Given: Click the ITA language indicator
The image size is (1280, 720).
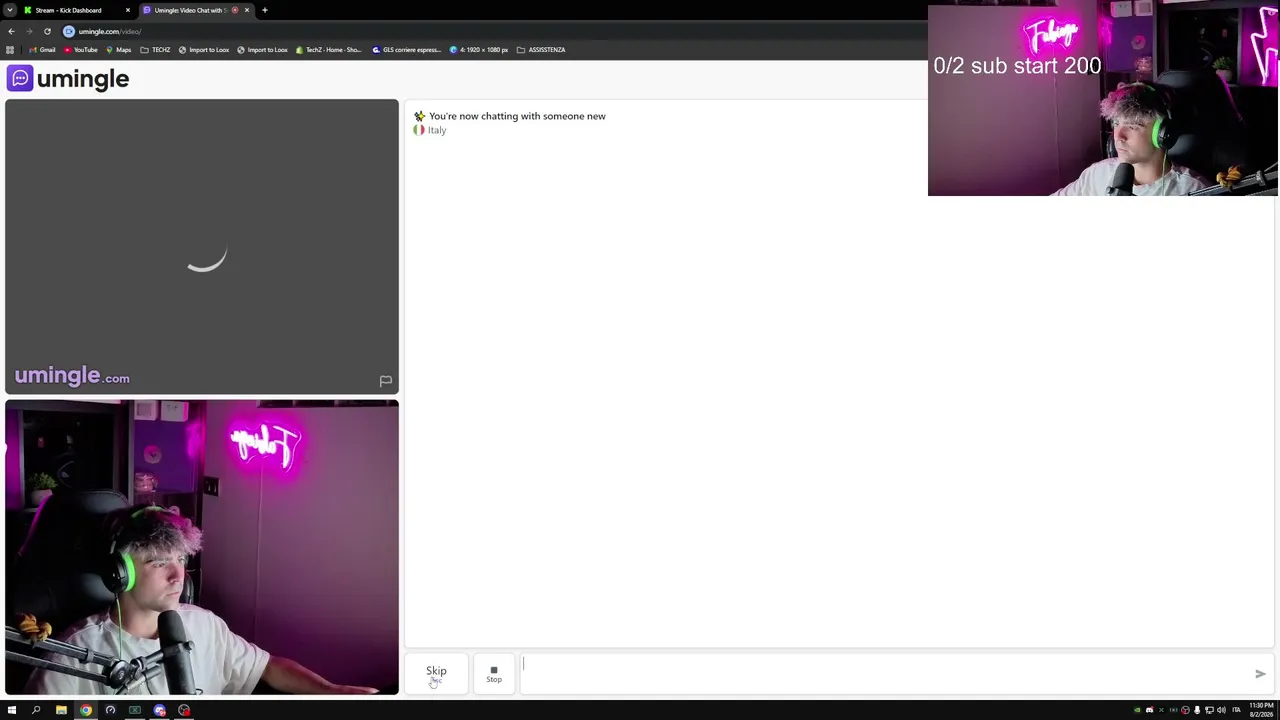Looking at the screenshot, I should [1236, 710].
